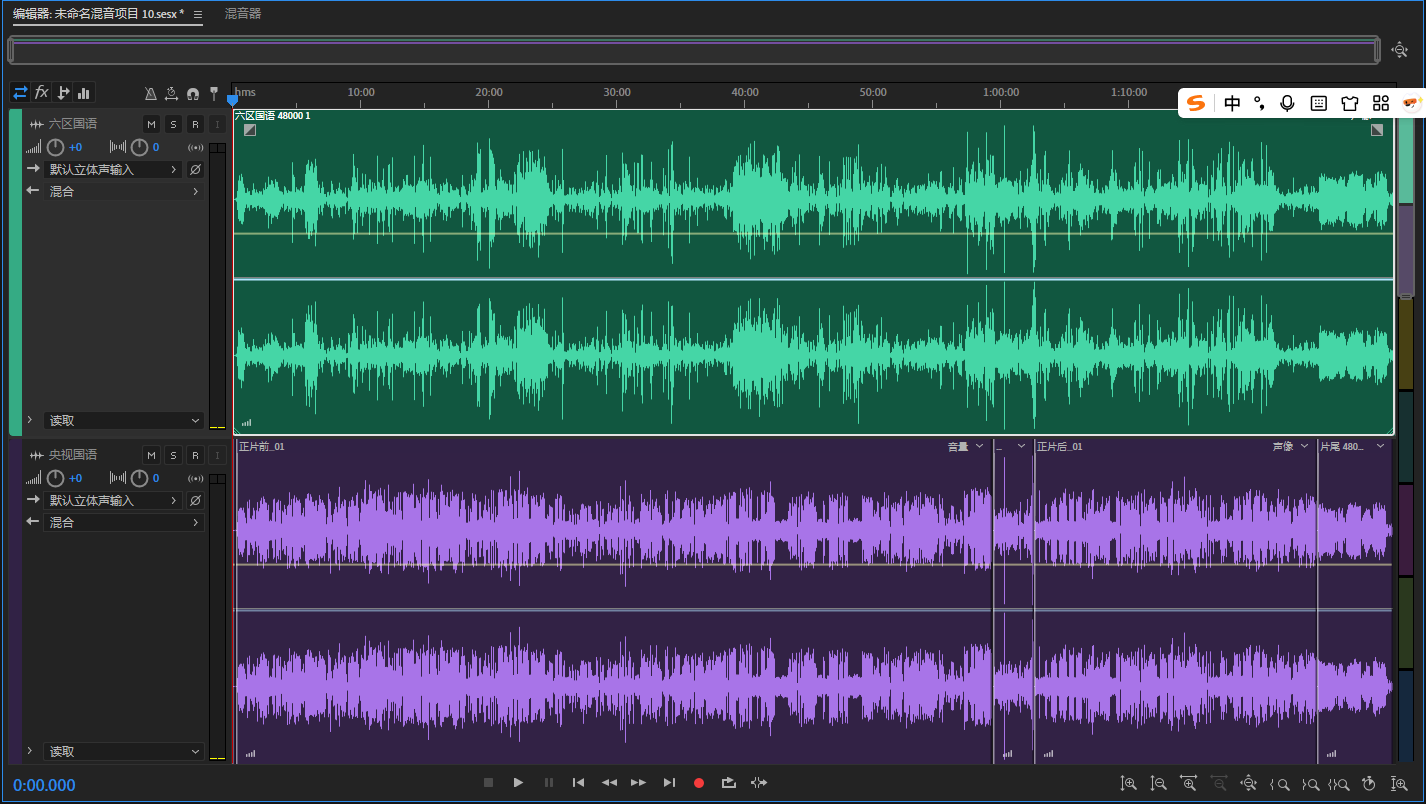Open 默认立体声输入 input dropdown on 六区国语 track

click(x=113, y=170)
